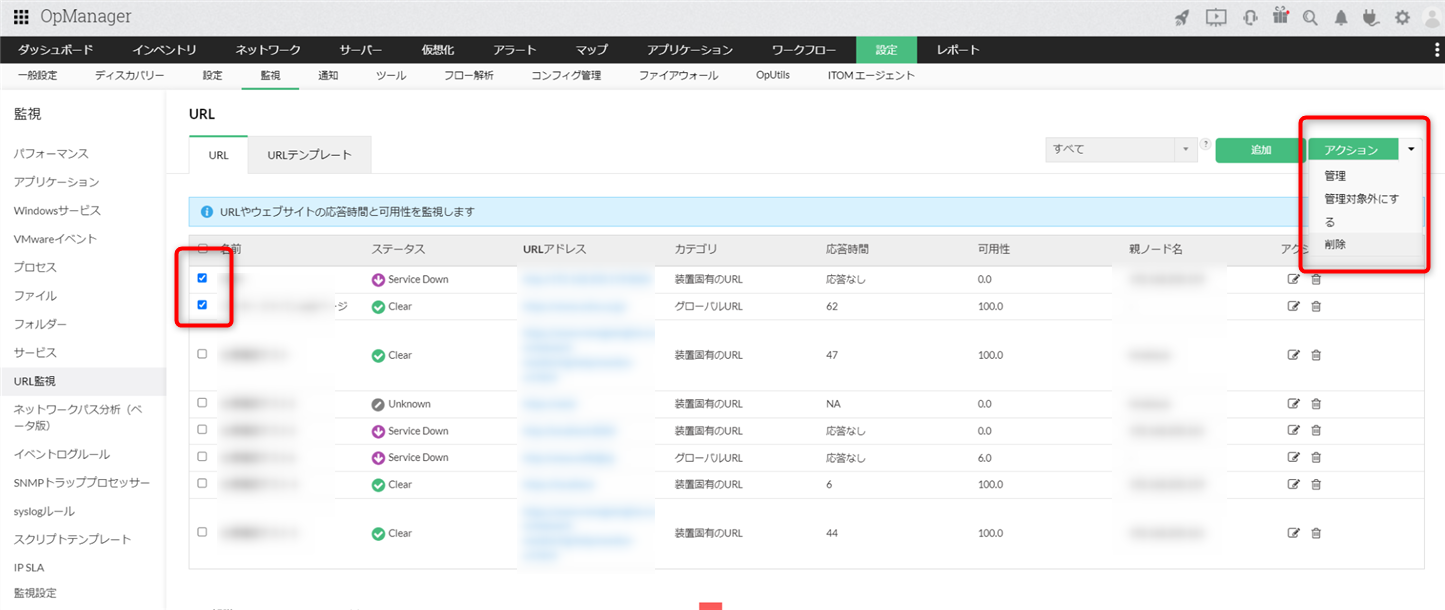
Task: Open the gear settings icon in header
Action: click(1402, 17)
